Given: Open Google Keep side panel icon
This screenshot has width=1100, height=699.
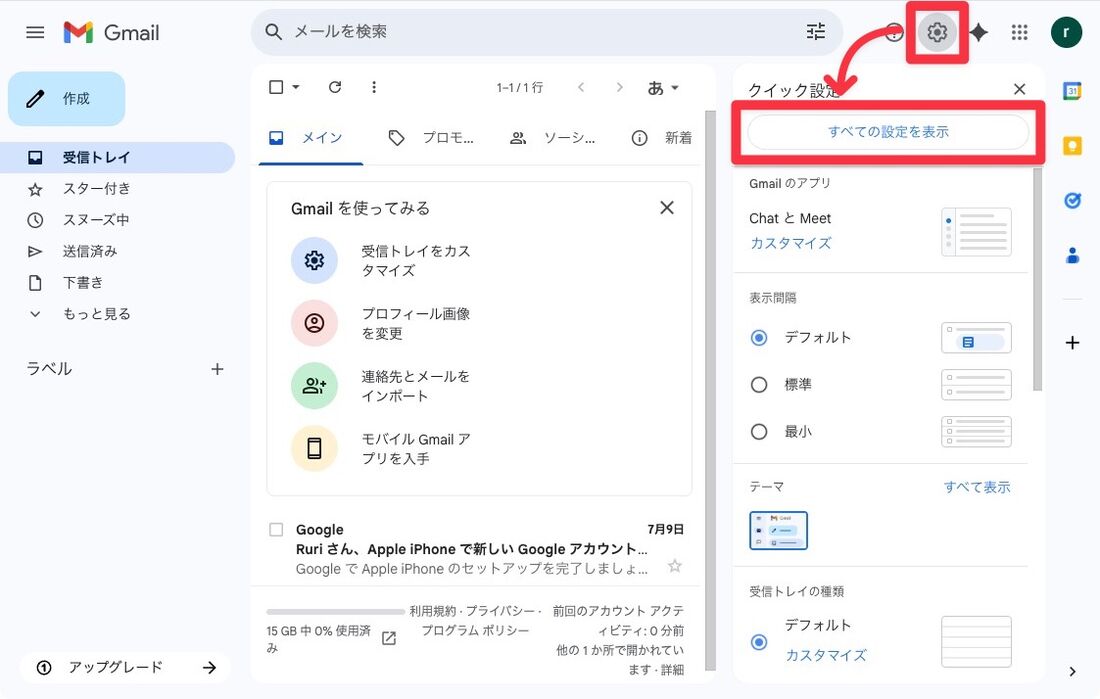Looking at the screenshot, I should (x=1072, y=146).
